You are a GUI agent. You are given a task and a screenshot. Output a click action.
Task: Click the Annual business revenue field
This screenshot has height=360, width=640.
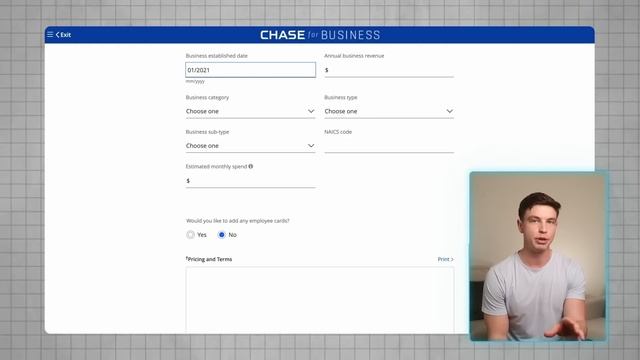[x=389, y=70]
